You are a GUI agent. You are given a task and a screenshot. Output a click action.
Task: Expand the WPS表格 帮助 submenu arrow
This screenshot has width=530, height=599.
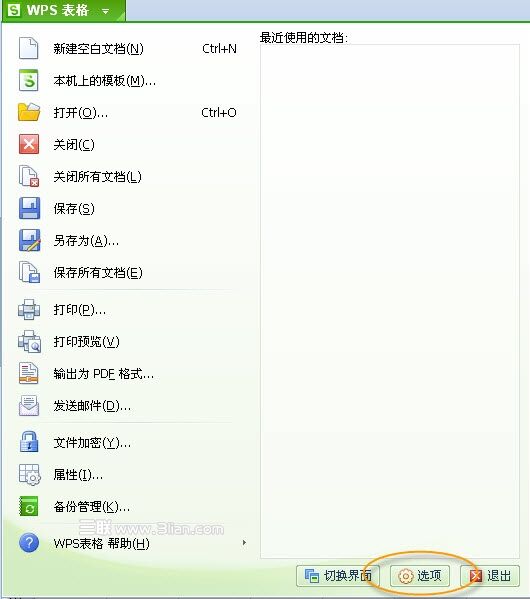(x=244, y=542)
